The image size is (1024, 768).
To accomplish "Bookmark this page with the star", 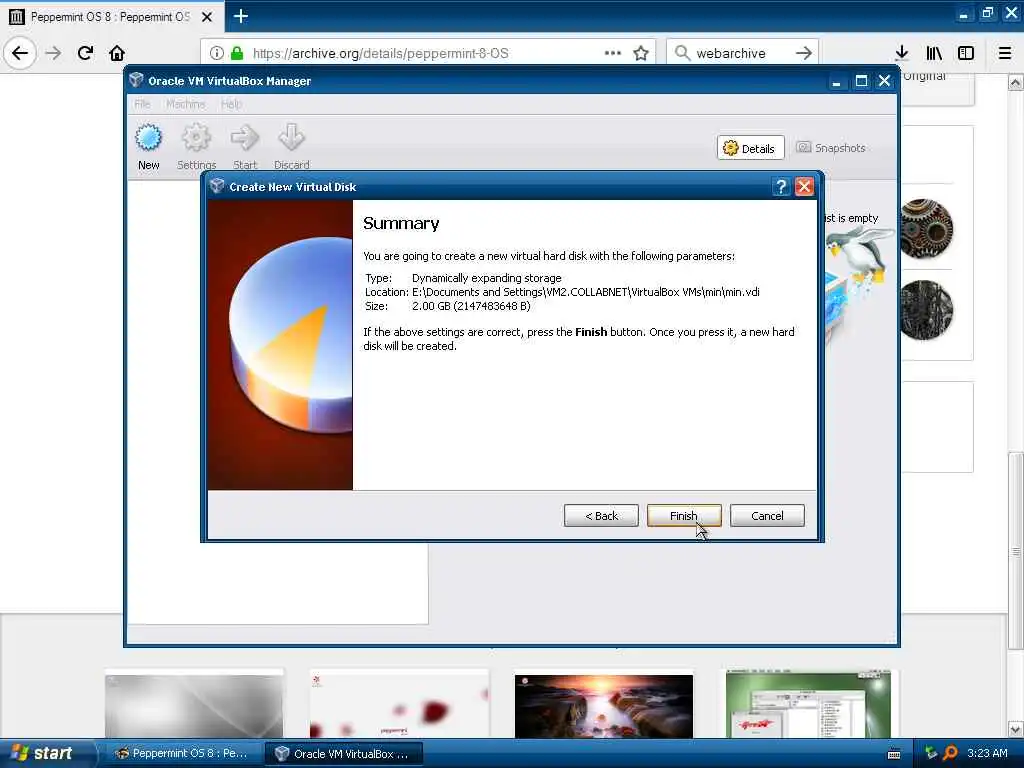I will tap(641, 53).
